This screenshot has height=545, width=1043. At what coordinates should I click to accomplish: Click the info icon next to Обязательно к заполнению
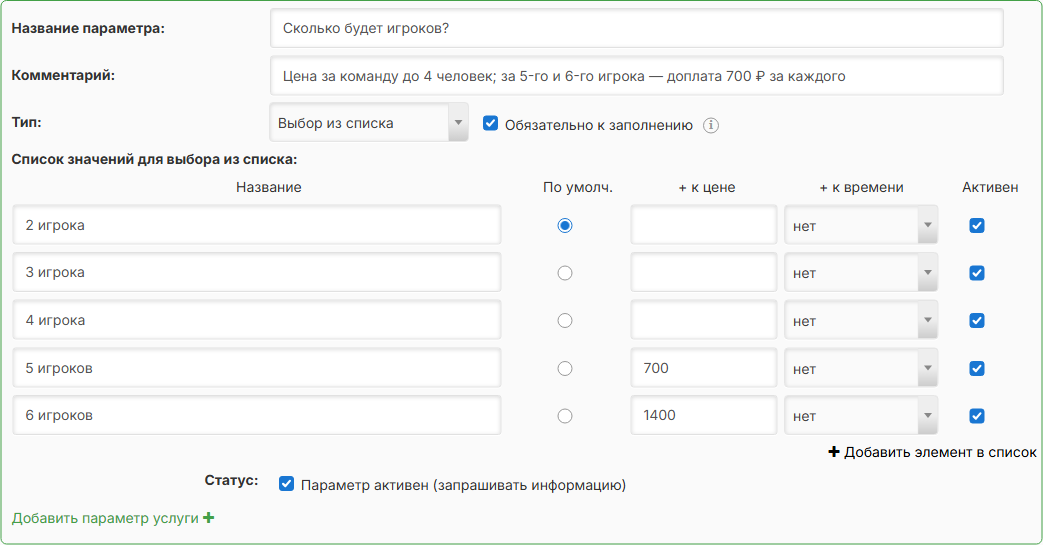click(711, 125)
